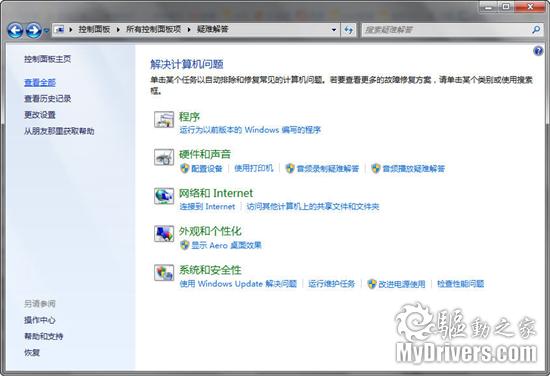
Task: Open 连接到 Internet troubleshooter
Action: coord(207,207)
